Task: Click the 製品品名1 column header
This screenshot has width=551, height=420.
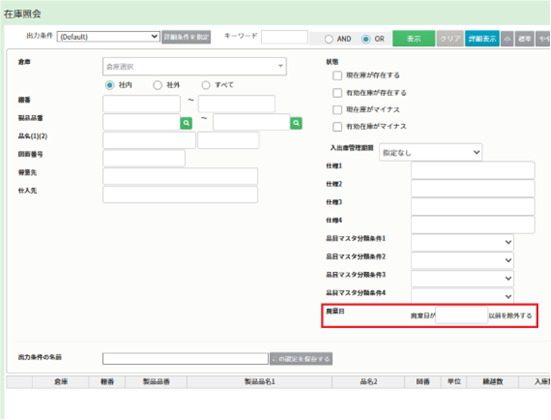Action: point(260,382)
